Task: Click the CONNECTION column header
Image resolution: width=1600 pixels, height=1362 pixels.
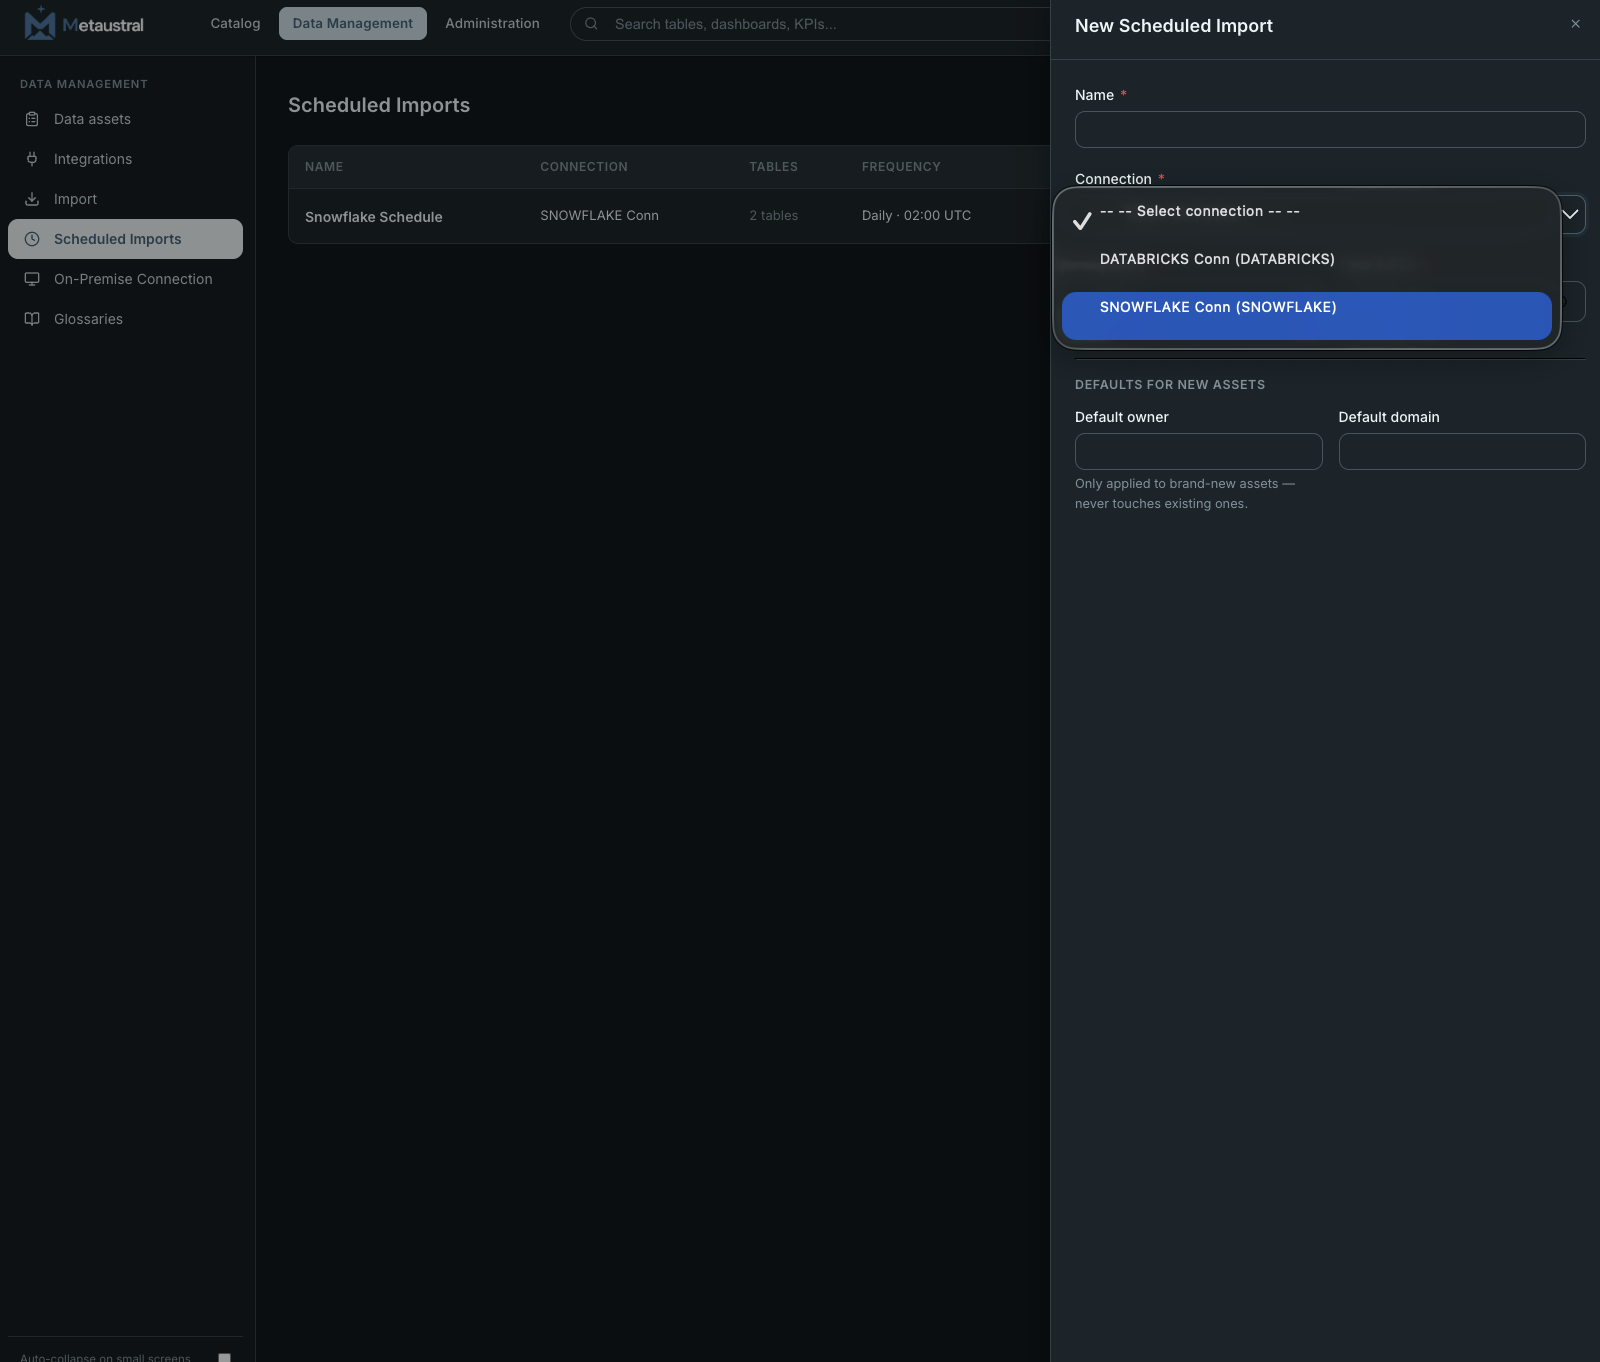Action: tap(584, 167)
